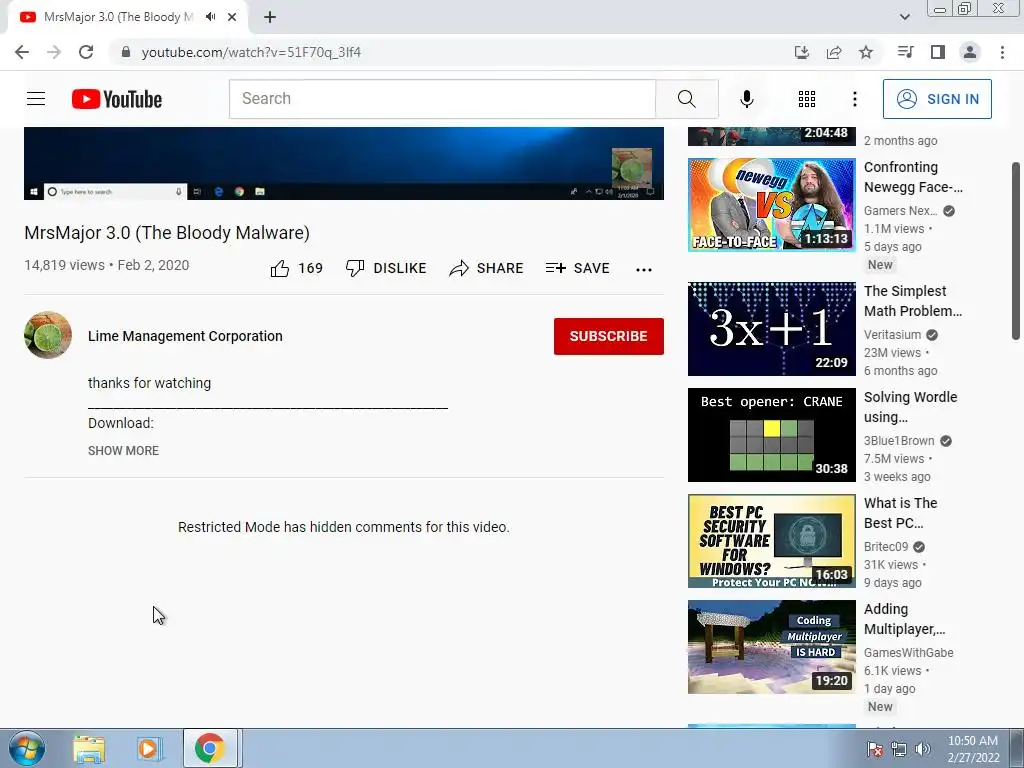Click the 3Blue1Brown channel name
Screen dimensions: 1024x768
coord(899,441)
